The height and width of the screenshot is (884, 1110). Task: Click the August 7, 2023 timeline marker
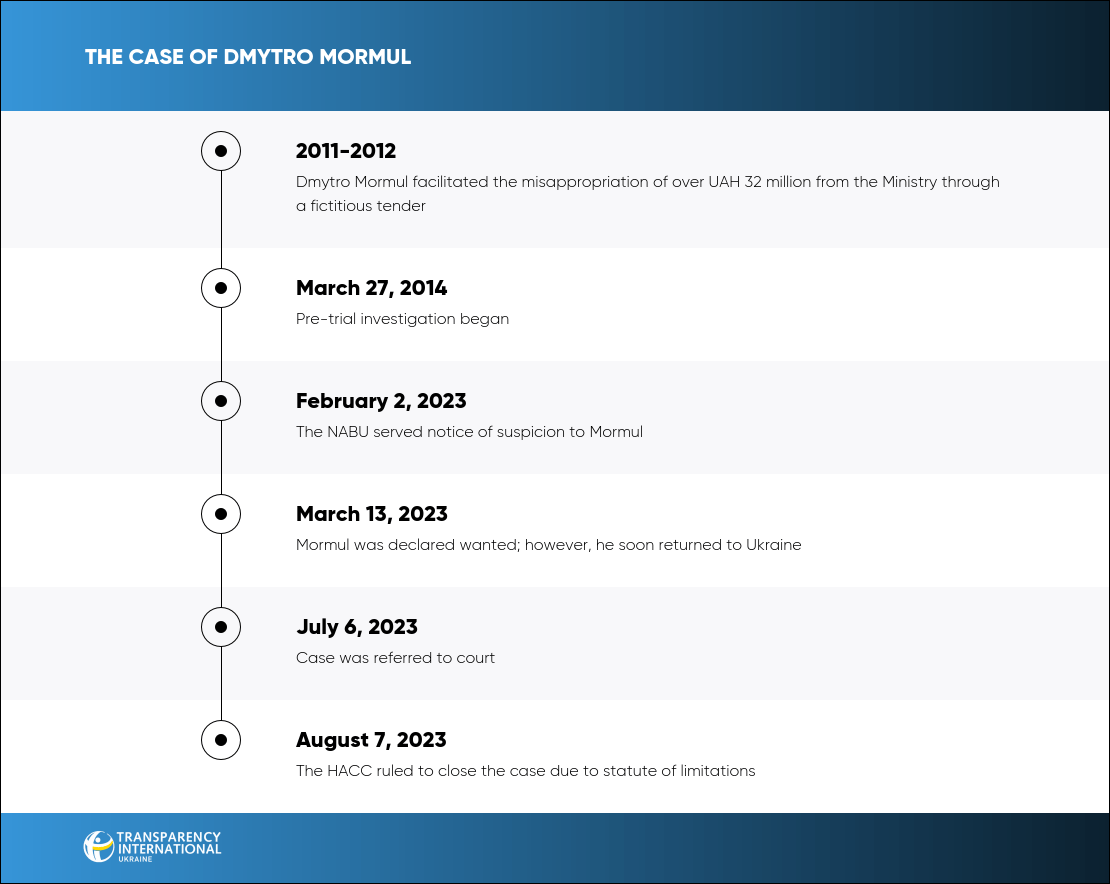point(221,740)
